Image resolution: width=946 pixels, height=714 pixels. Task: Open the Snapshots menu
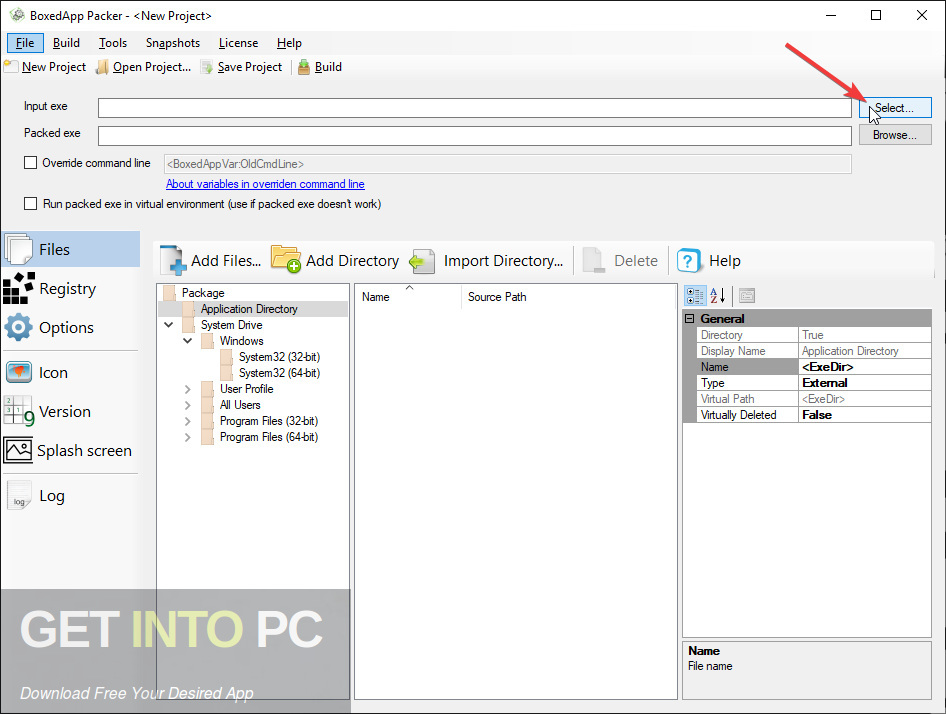tap(173, 43)
